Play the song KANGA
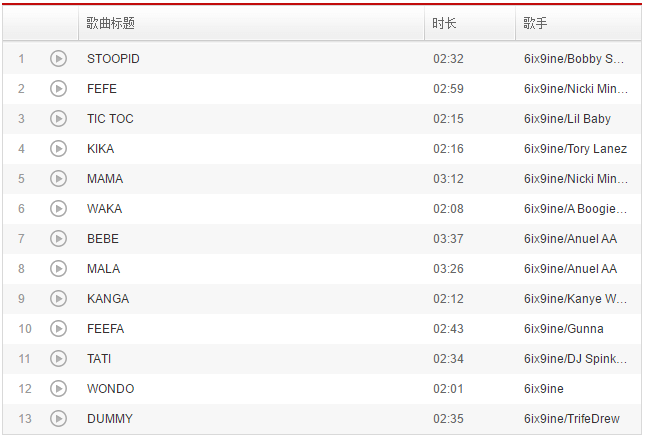The image size is (645, 437). tap(58, 299)
